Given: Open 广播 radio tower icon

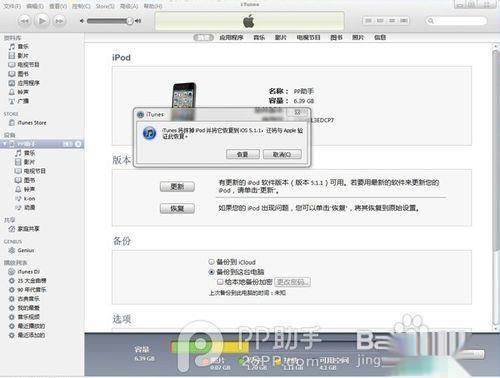Looking at the screenshot, I should tap(19, 101).
